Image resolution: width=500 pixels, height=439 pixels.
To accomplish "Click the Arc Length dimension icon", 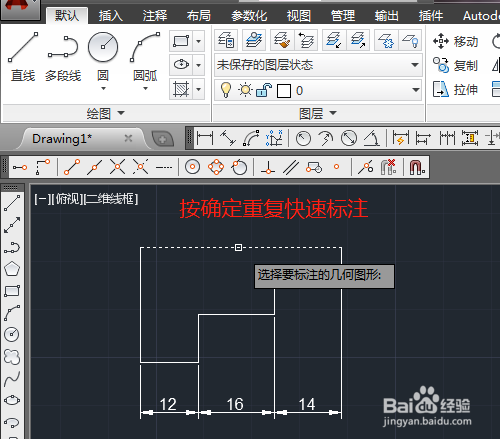I will 251,138.
